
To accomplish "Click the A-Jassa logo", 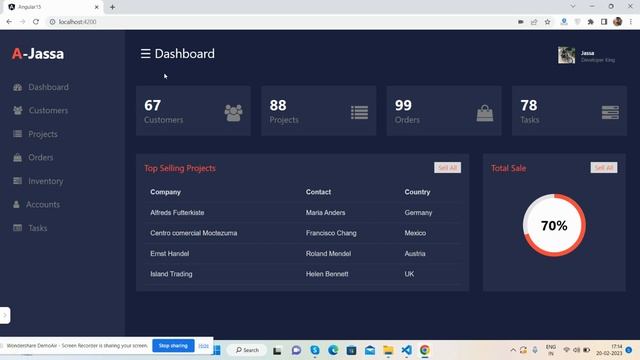I will (38, 54).
